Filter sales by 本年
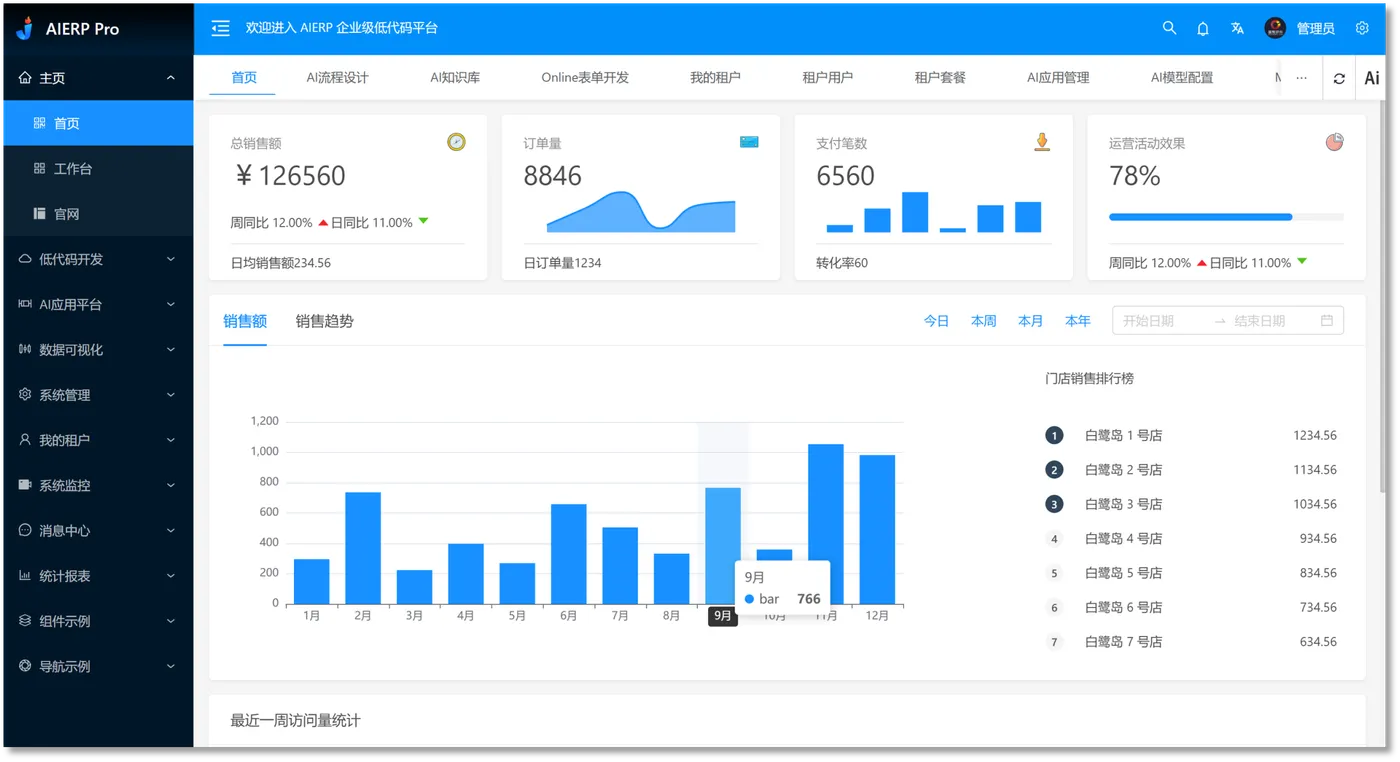The height and width of the screenshot is (762, 1400). point(1077,321)
